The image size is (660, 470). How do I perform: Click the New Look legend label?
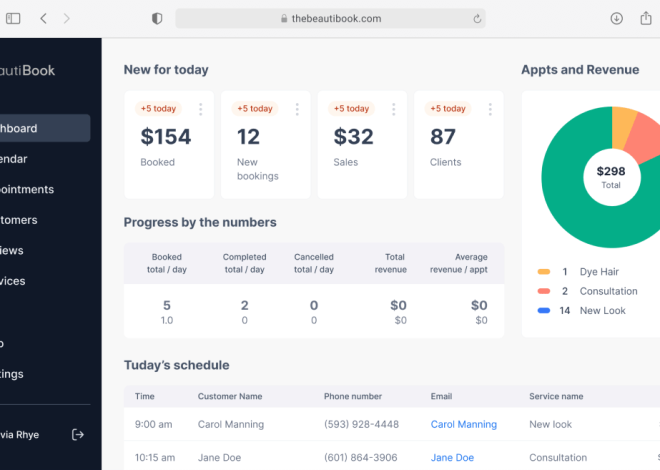pyautogui.click(x=602, y=311)
